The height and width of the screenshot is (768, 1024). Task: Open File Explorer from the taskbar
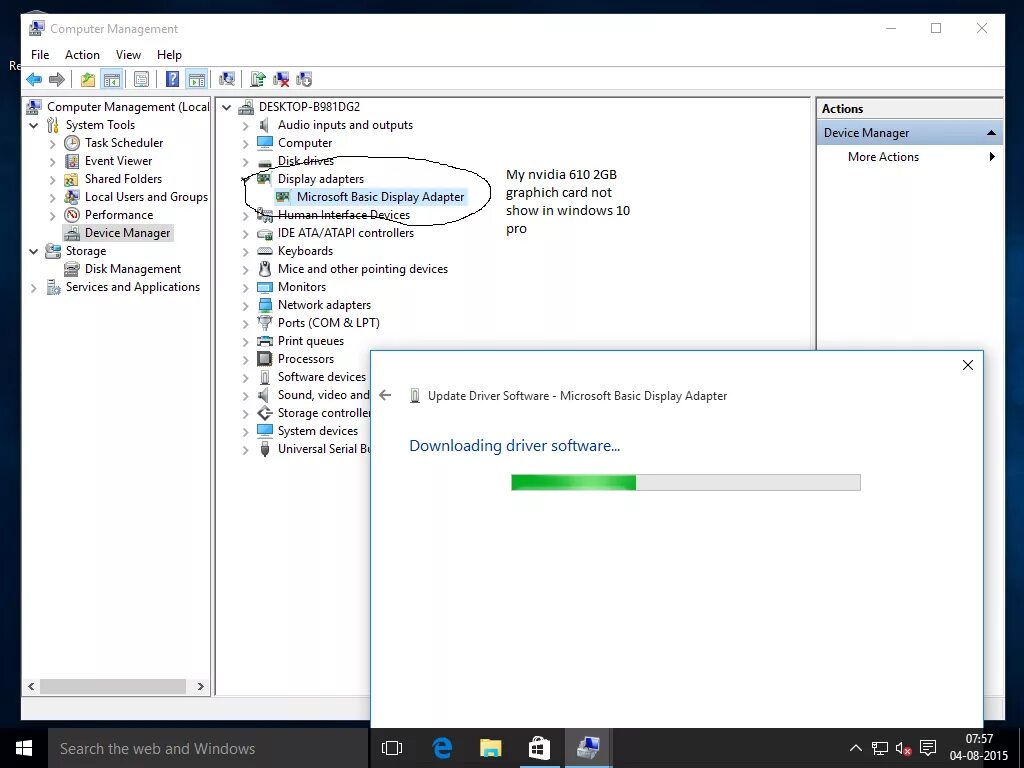[x=490, y=748]
